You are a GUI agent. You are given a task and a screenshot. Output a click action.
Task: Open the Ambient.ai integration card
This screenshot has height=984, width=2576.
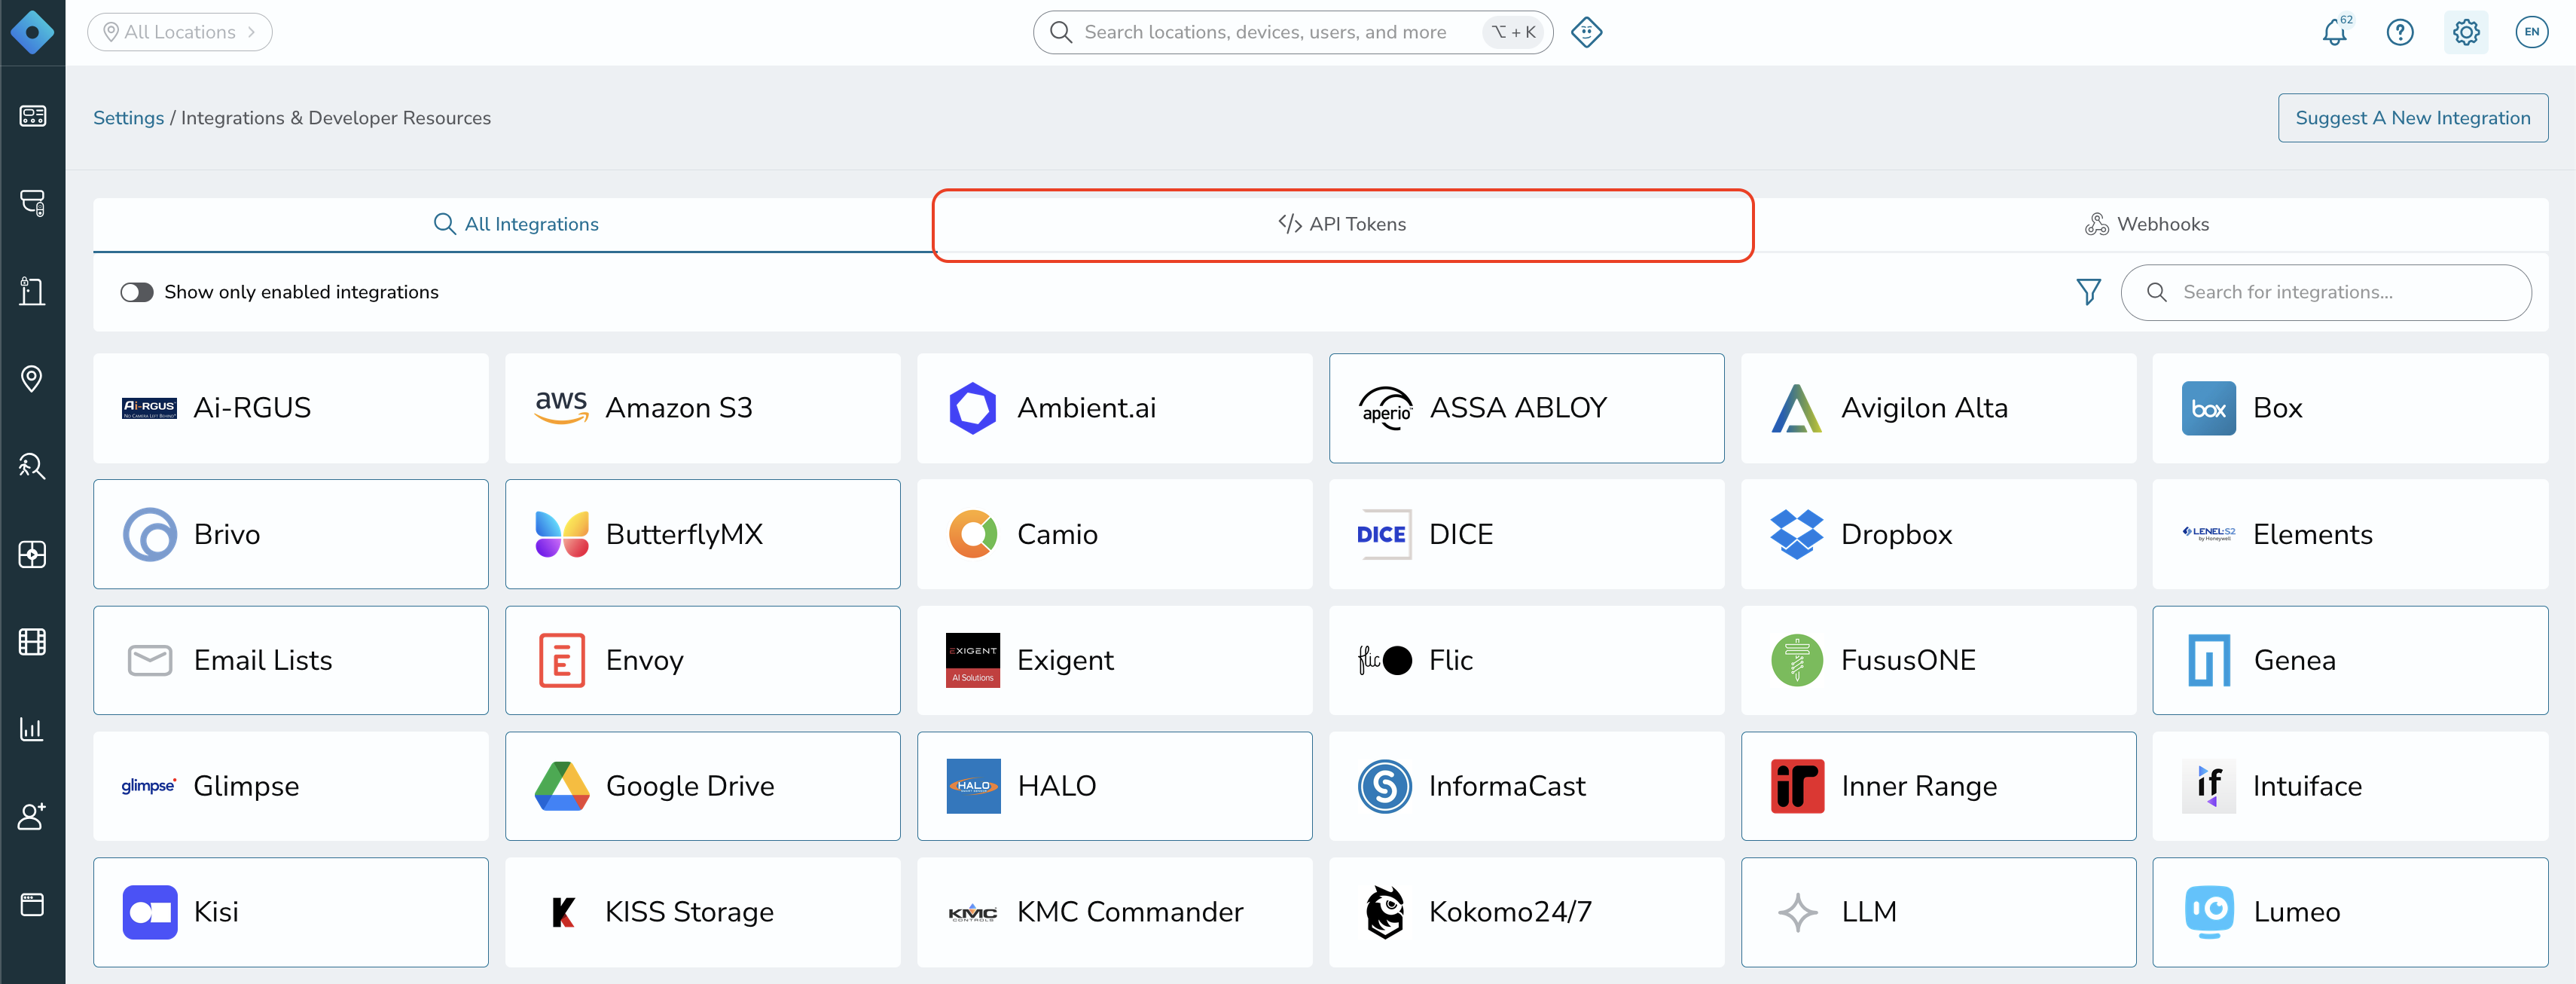tap(1115, 408)
